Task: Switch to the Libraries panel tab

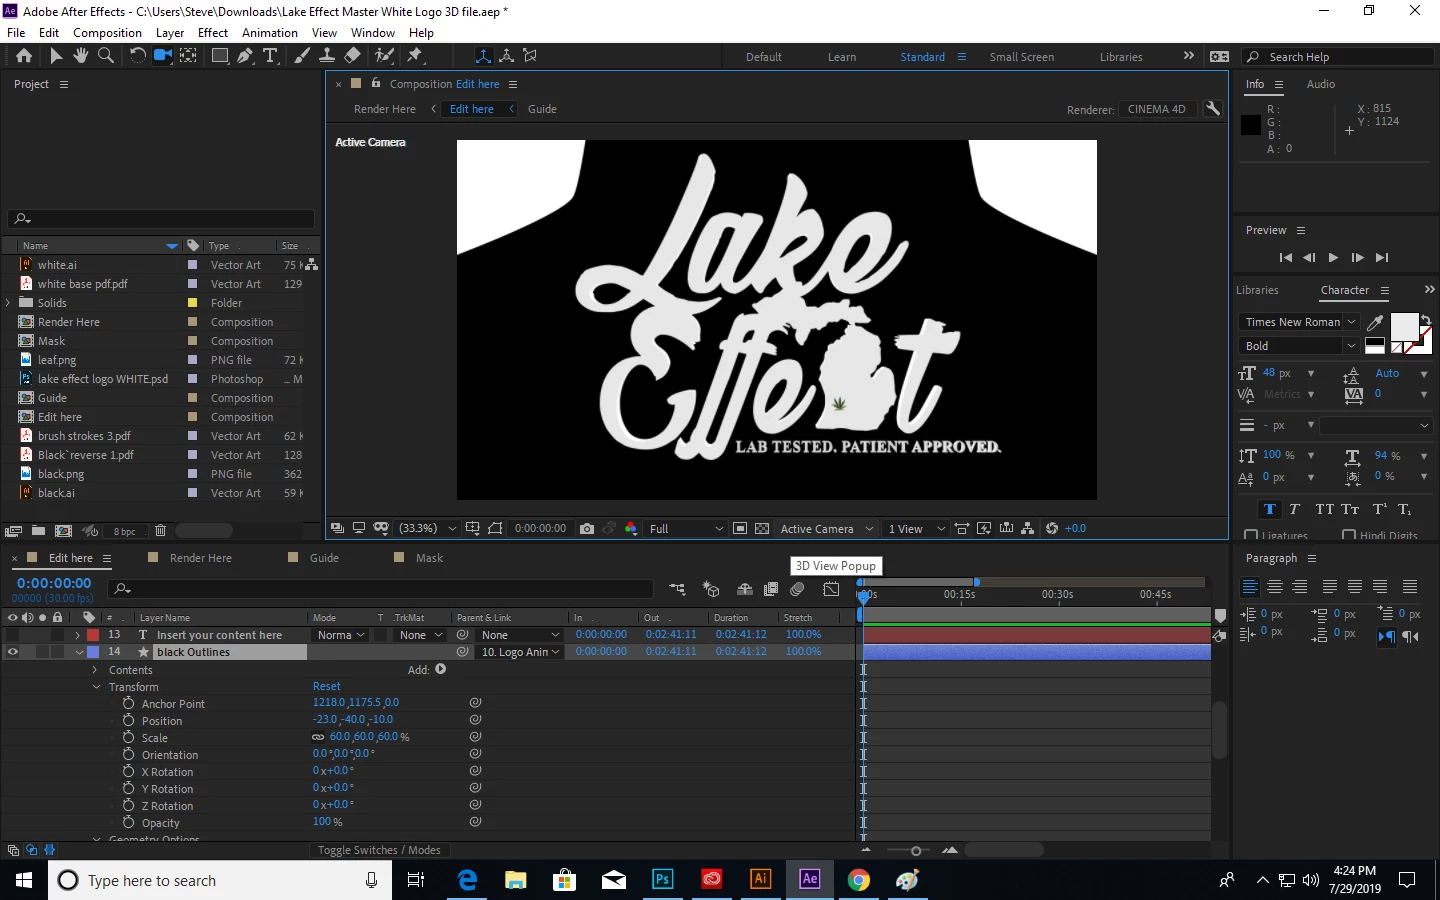Action: 1257,290
